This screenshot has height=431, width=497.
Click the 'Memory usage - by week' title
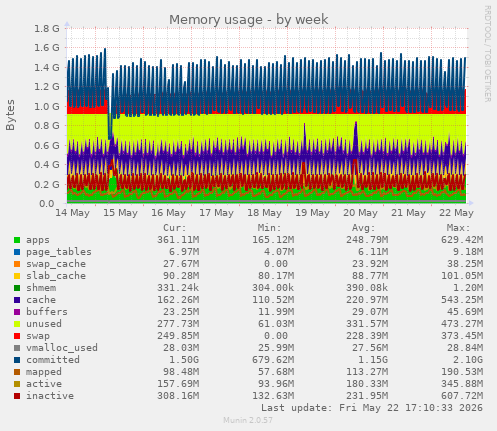click(249, 20)
